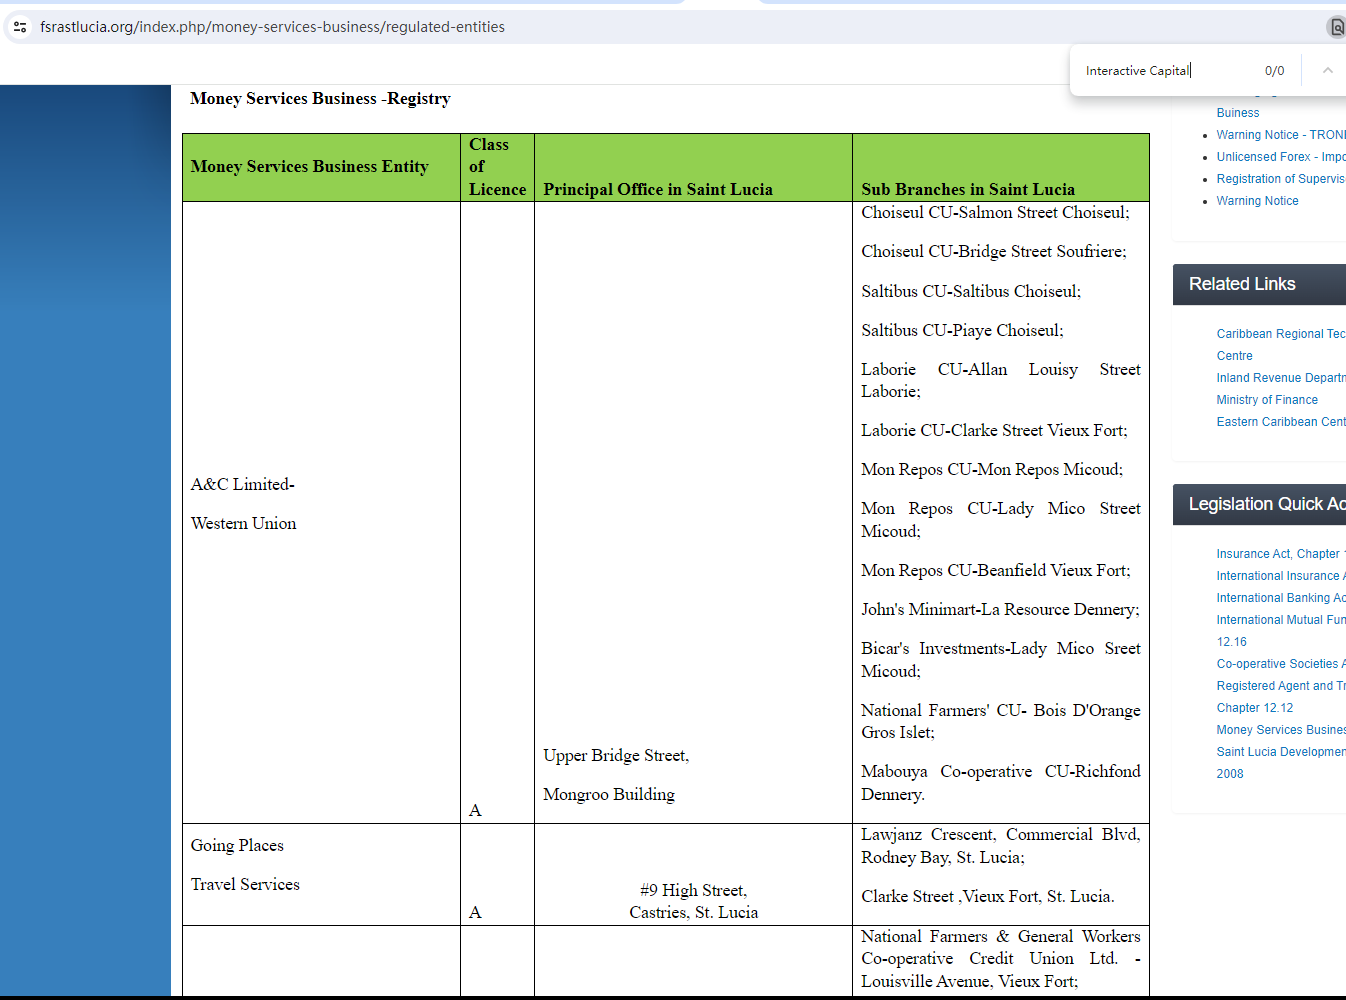Screen dimensions: 1346x1000
Task: Open the Eastern Caribbean Central link
Action: (x=1281, y=422)
